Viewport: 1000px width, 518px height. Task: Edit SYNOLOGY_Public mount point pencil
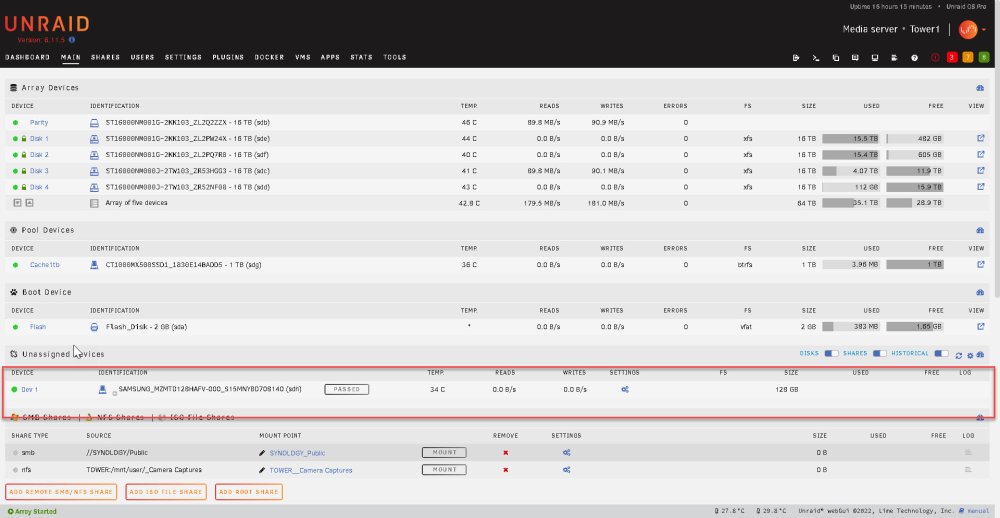(262, 453)
